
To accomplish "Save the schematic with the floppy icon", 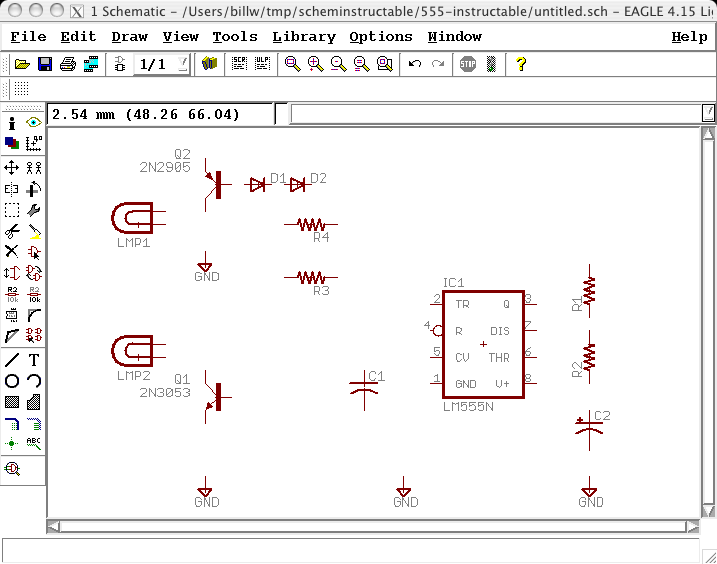I will (x=45, y=64).
